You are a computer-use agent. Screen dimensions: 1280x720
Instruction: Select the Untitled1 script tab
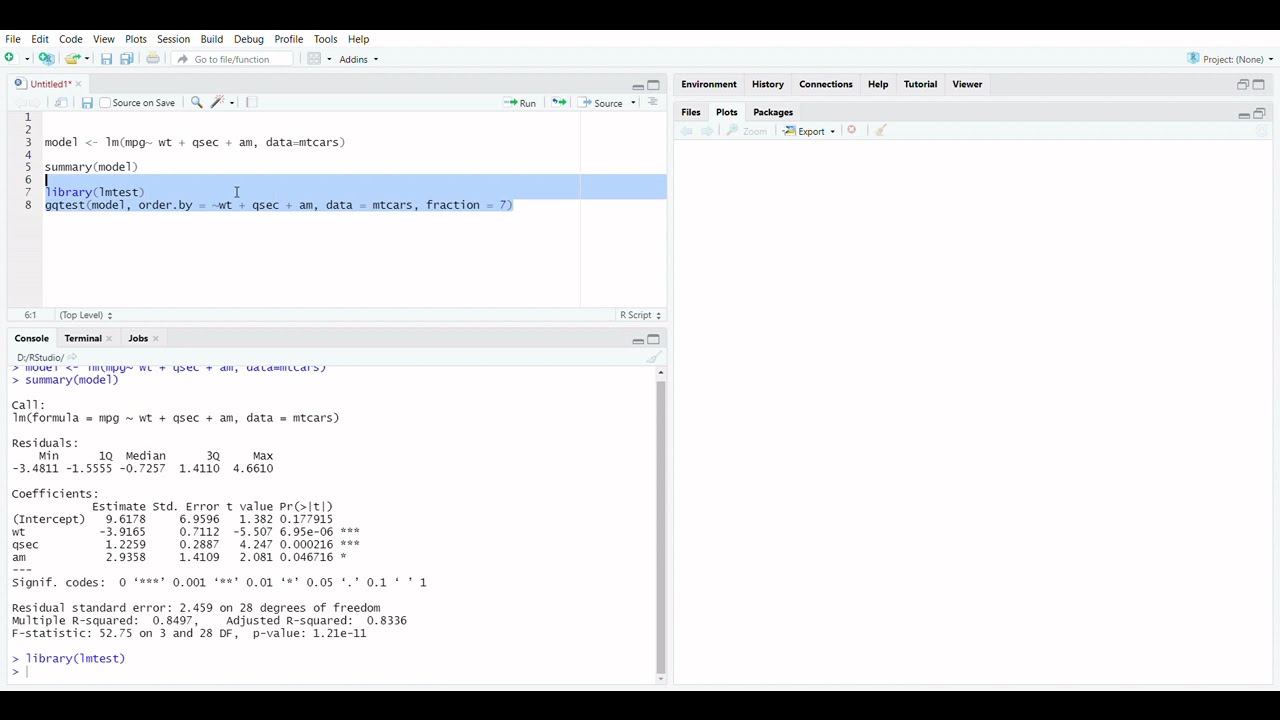[x=48, y=84]
